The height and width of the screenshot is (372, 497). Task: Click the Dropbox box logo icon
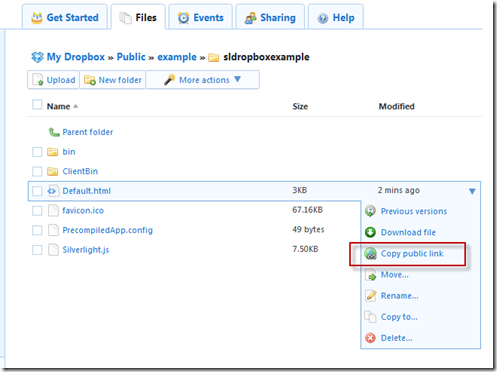point(37,57)
